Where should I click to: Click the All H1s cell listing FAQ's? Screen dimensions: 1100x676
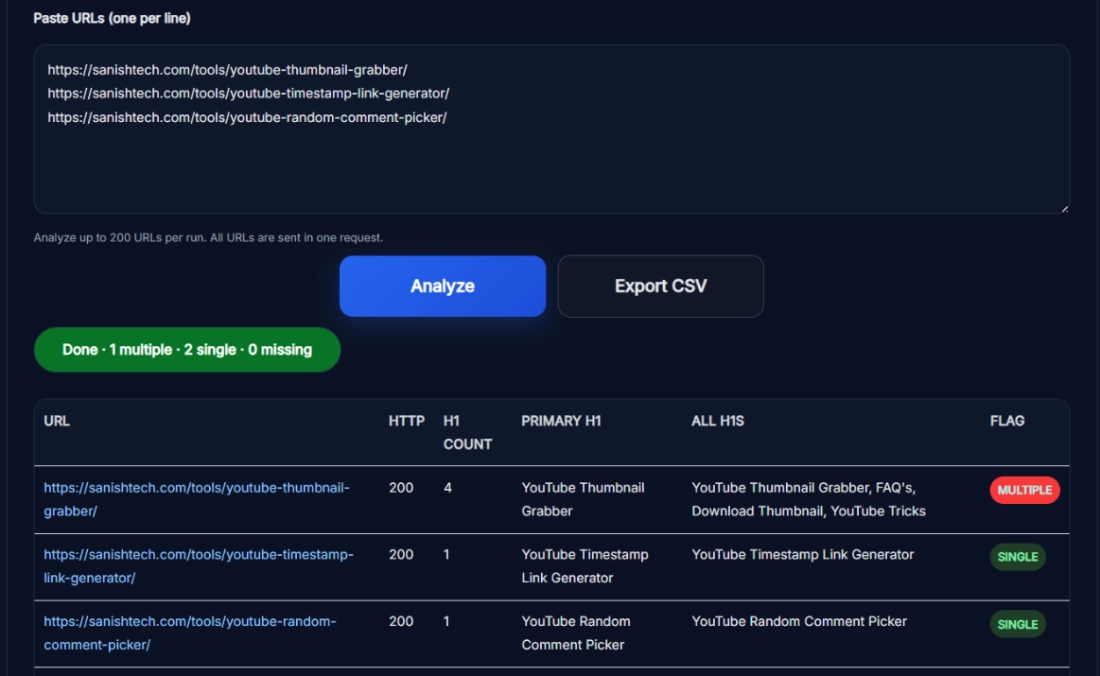click(808, 499)
